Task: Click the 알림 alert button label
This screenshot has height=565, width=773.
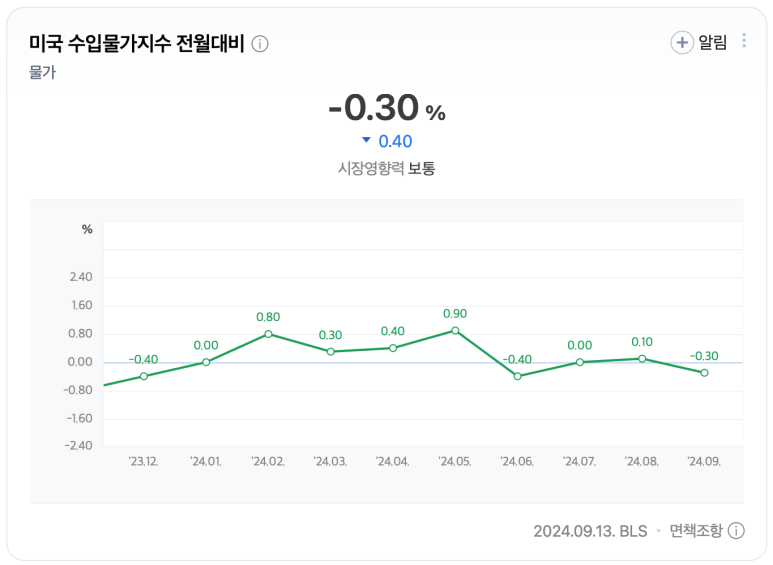Action: (713, 42)
